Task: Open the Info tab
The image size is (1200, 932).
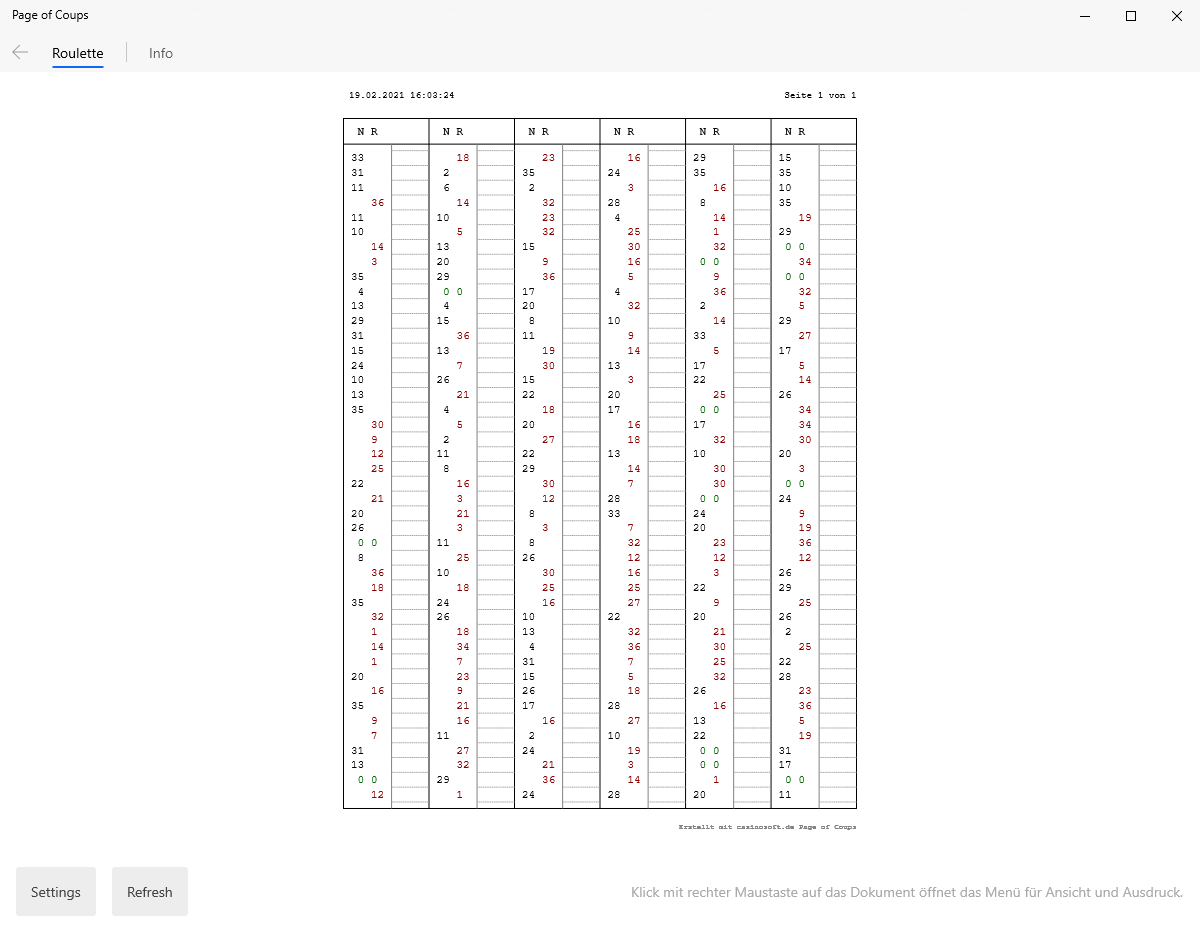Action: click(x=161, y=53)
